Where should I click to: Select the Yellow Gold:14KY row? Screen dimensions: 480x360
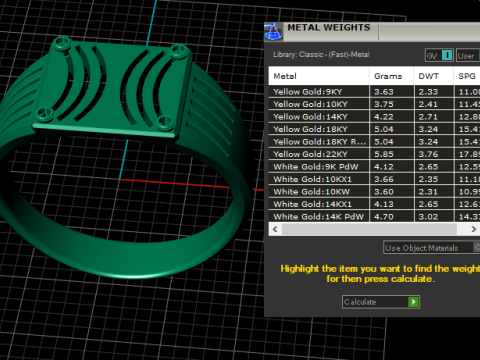(x=374, y=117)
